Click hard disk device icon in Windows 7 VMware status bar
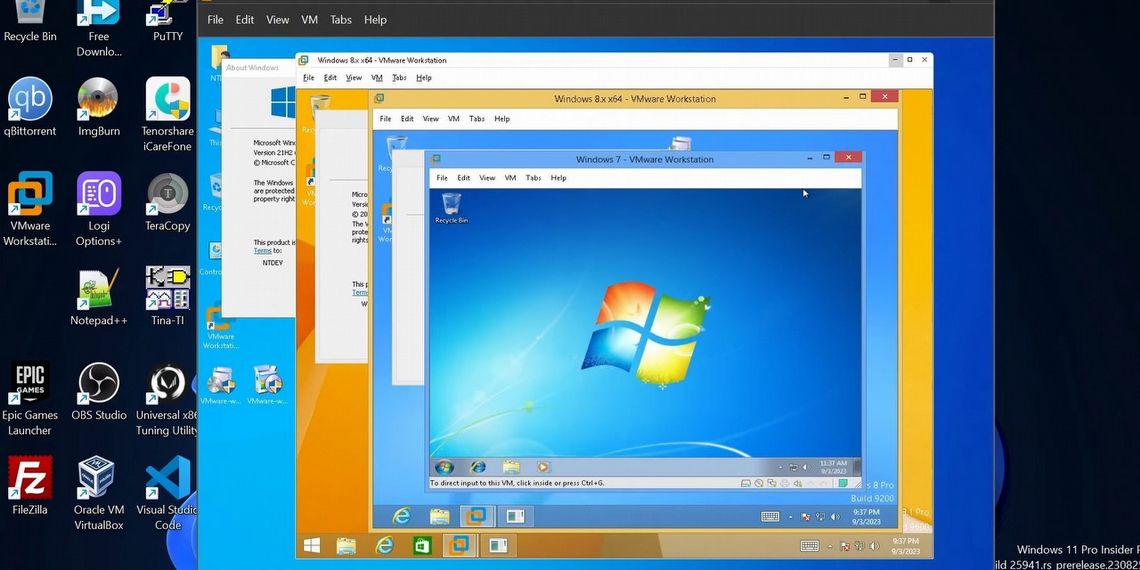Viewport: 1140px width, 570px height. [745, 483]
